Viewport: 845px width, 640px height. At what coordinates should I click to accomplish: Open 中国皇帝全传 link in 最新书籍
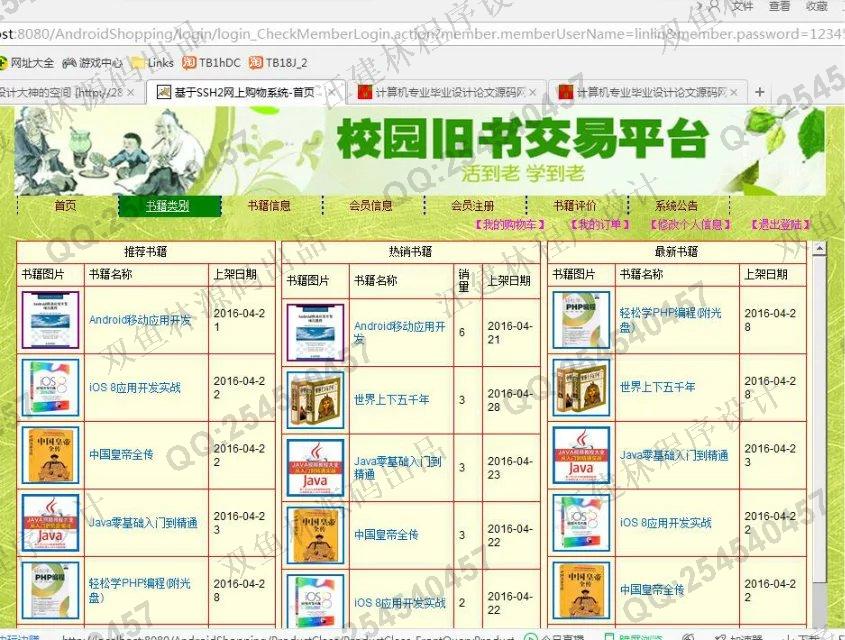coord(652,590)
